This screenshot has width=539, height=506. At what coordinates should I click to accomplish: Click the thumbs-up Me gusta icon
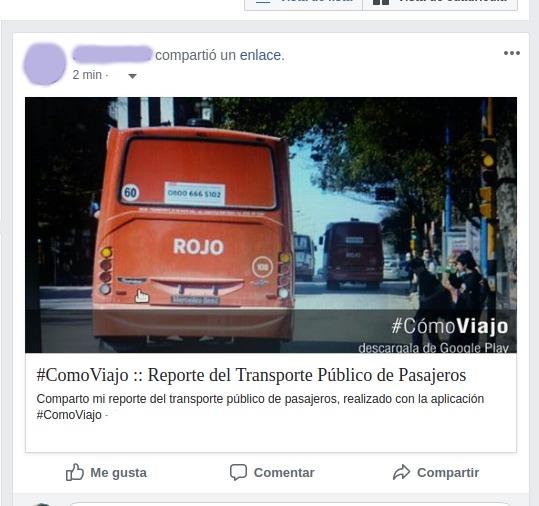pos(75,472)
